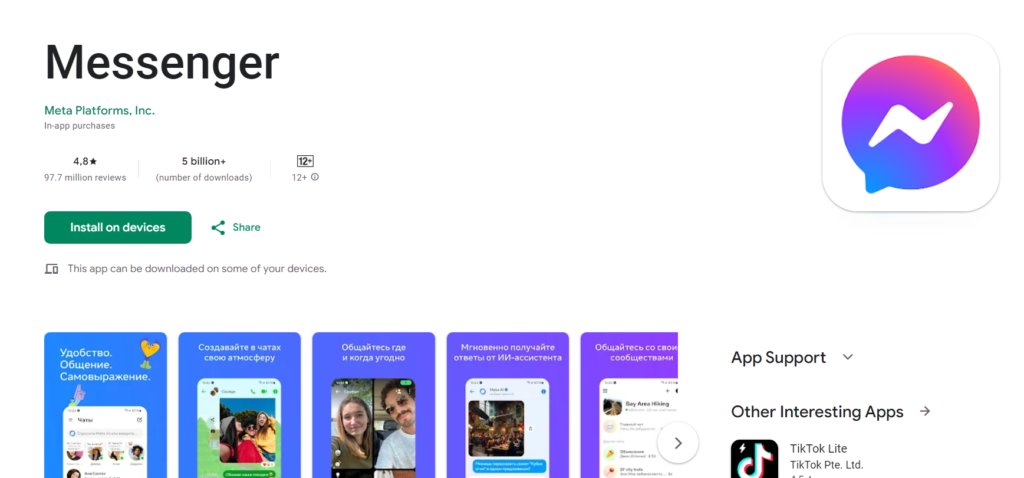The width and height of the screenshot is (1024, 478).
Task: Click '(number of downloads)' caption
Action: 204,178
